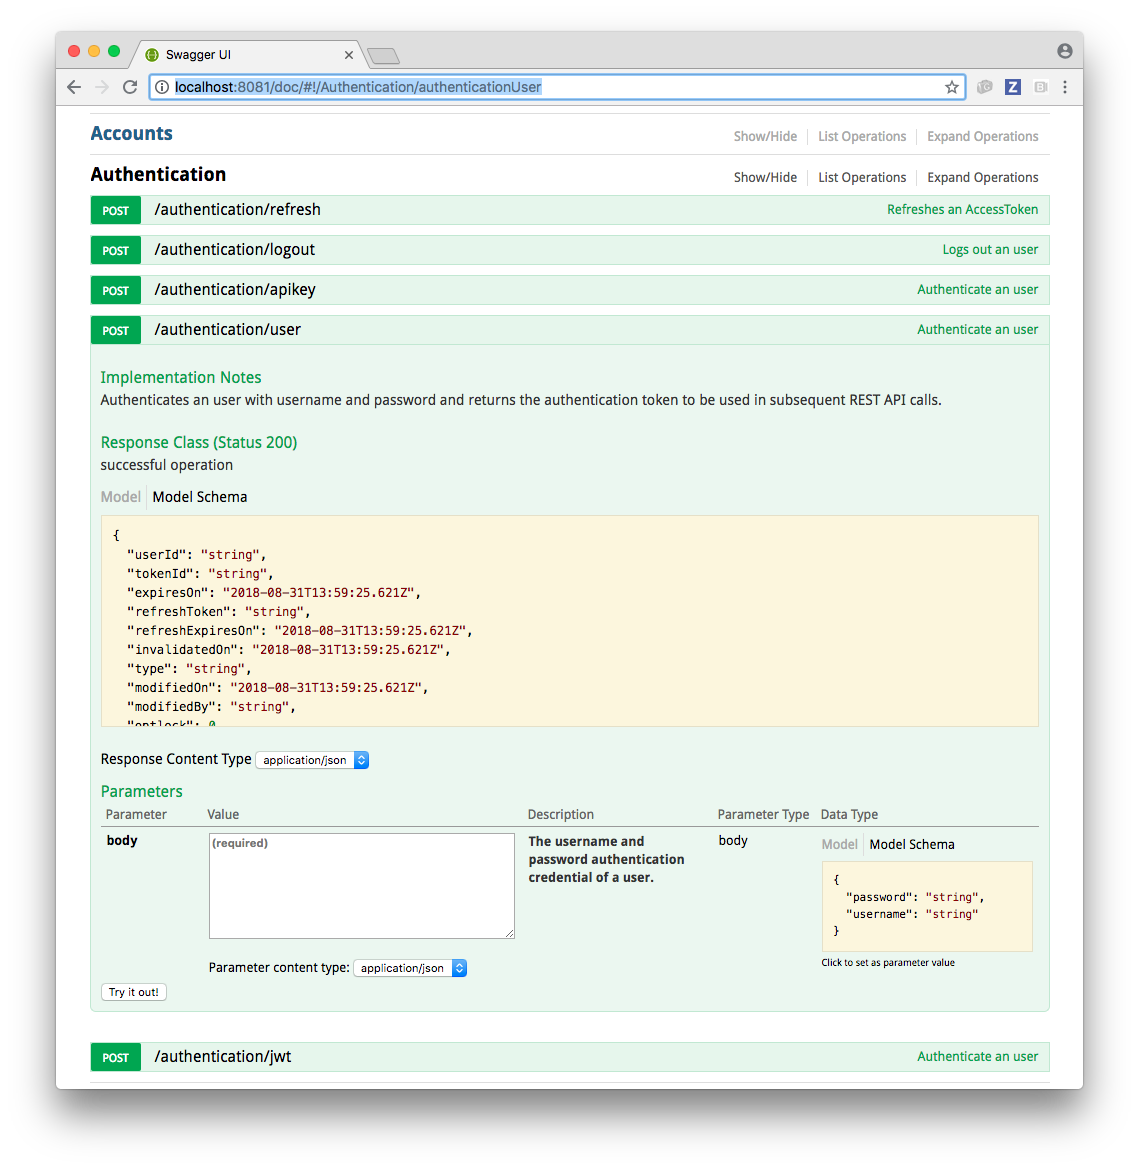Show/Hide the Accounts operations
Viewport: 1139px width, 1169px height.
(x=765, y=136)
